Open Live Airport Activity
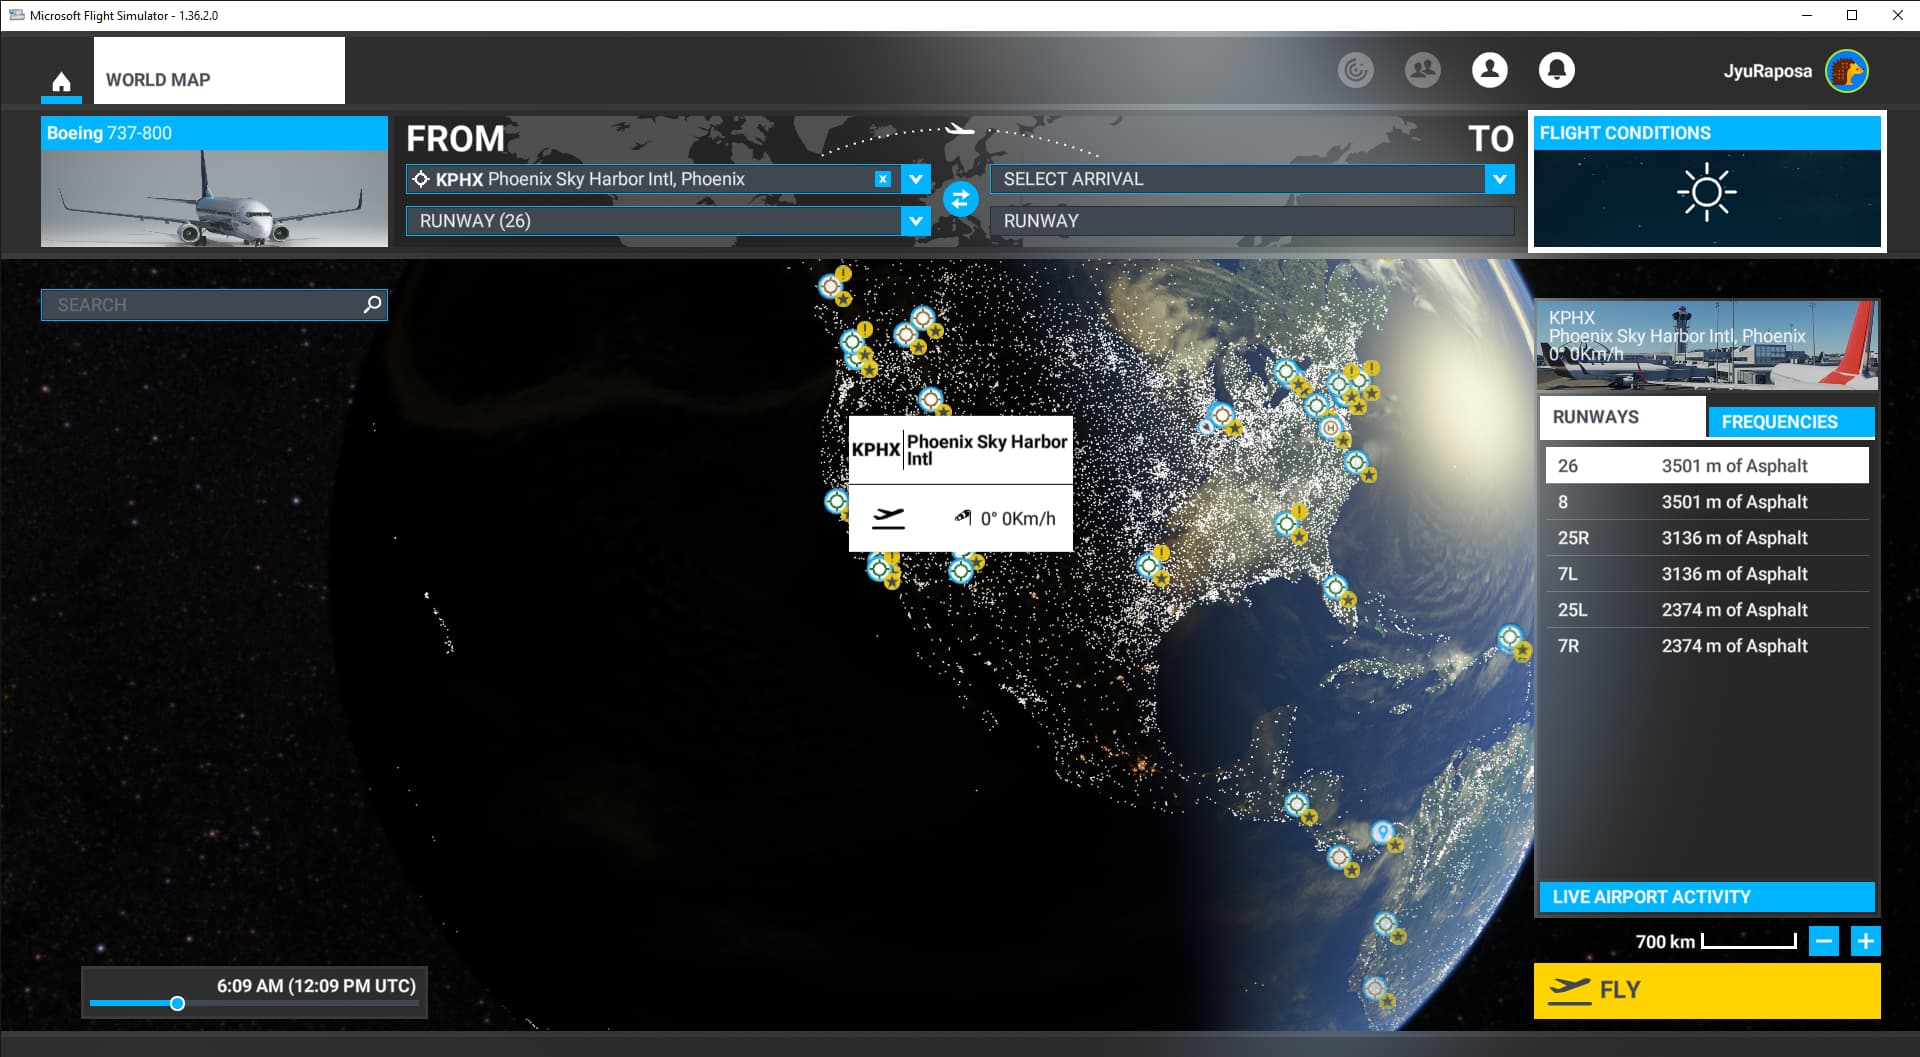This screenshot has height=1057, width=1920. click(x=1704, y=897)
